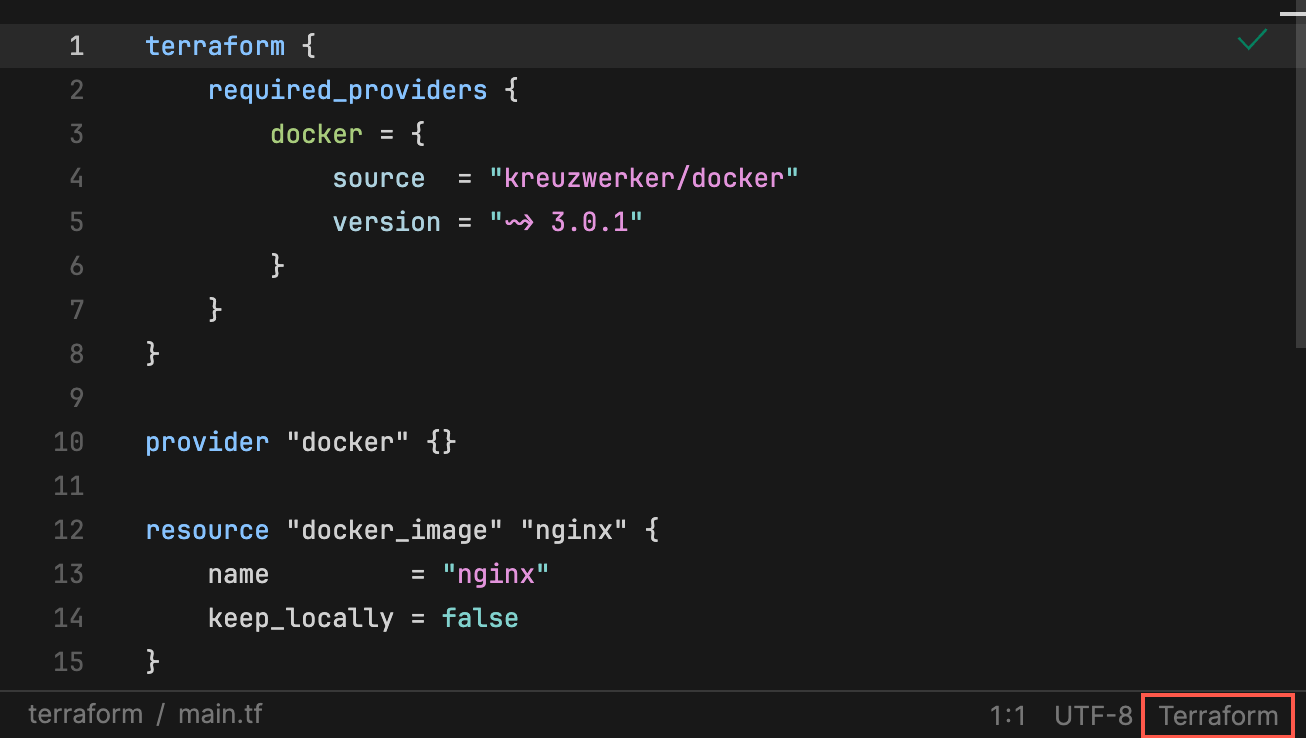Screen dimensions: 1306x738
Task: Place cursor on the terraform keyword
Action: (215, 45)
